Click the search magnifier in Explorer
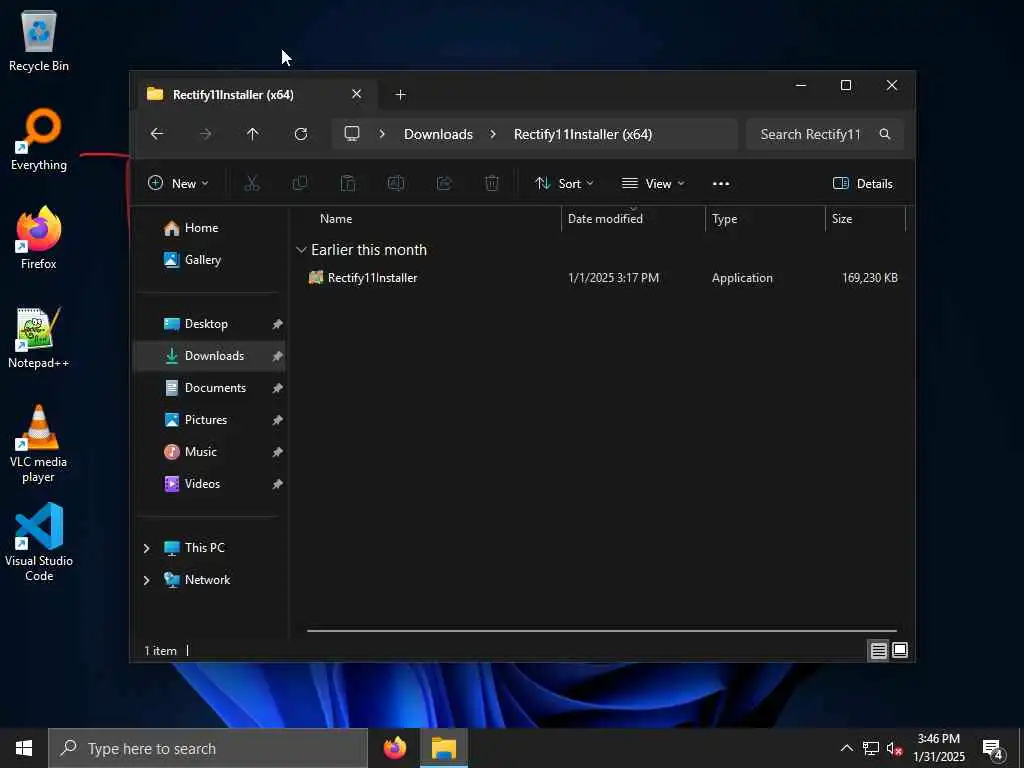1024x768 pixels. pos(885,134)
